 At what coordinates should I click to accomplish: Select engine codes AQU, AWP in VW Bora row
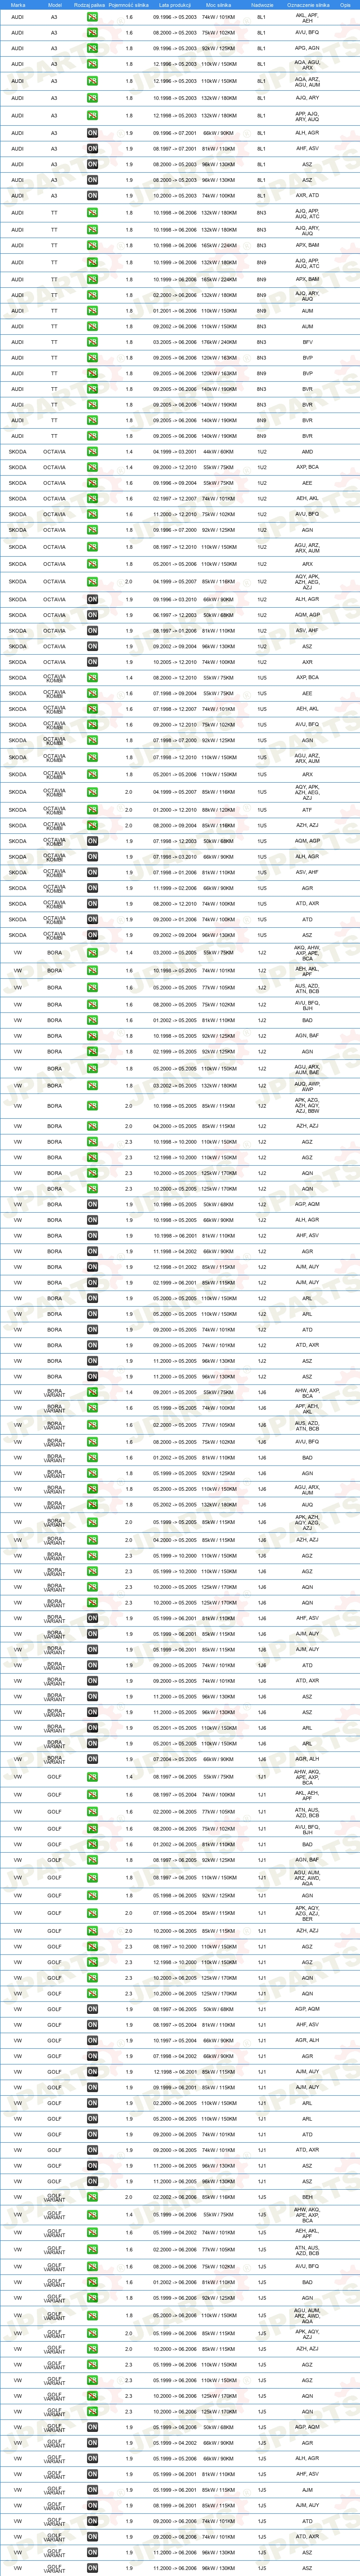pyautogui.click(x=307, y=1086)
